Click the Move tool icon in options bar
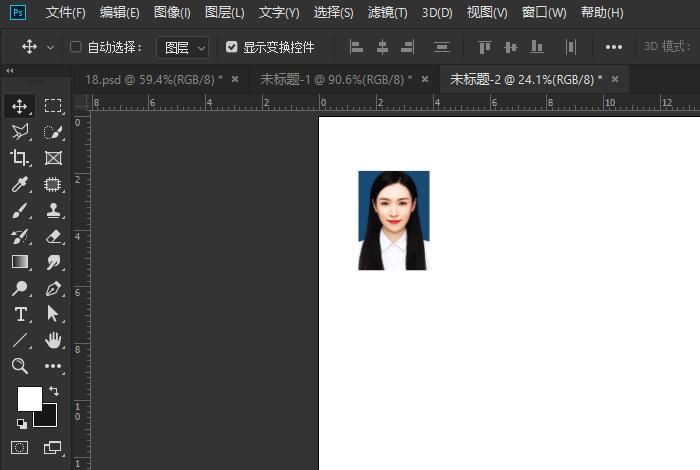The width and height of the screenshot is (700, 470). tap(29, 47)
